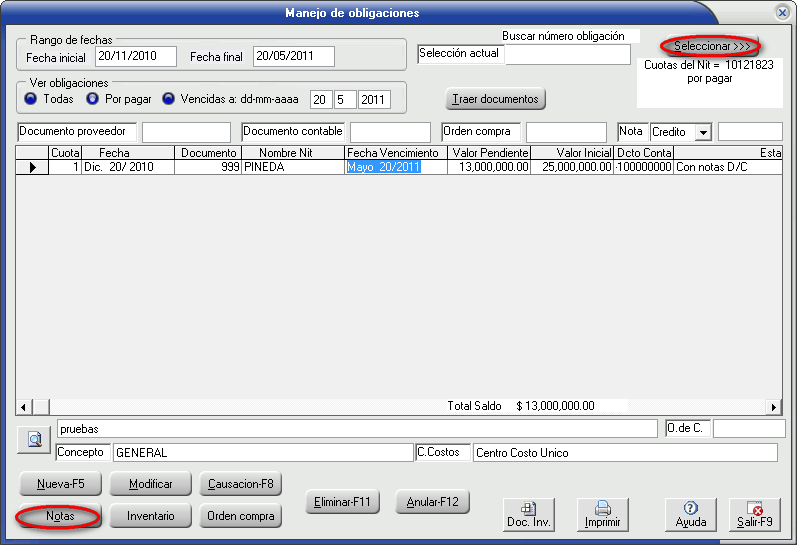This screenshot has width=797, height=545.
Task: Select the row pointer arrow indicator
Action: pyautogui.click(x=33, y=168)
